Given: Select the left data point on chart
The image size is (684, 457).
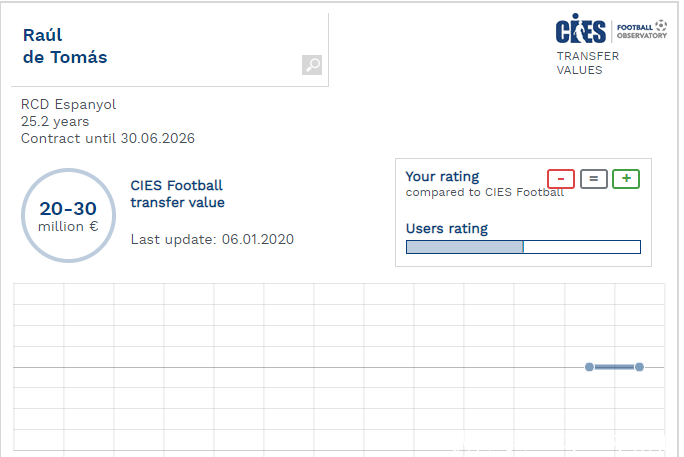Looking at the screenshot, I should point(589,367).
